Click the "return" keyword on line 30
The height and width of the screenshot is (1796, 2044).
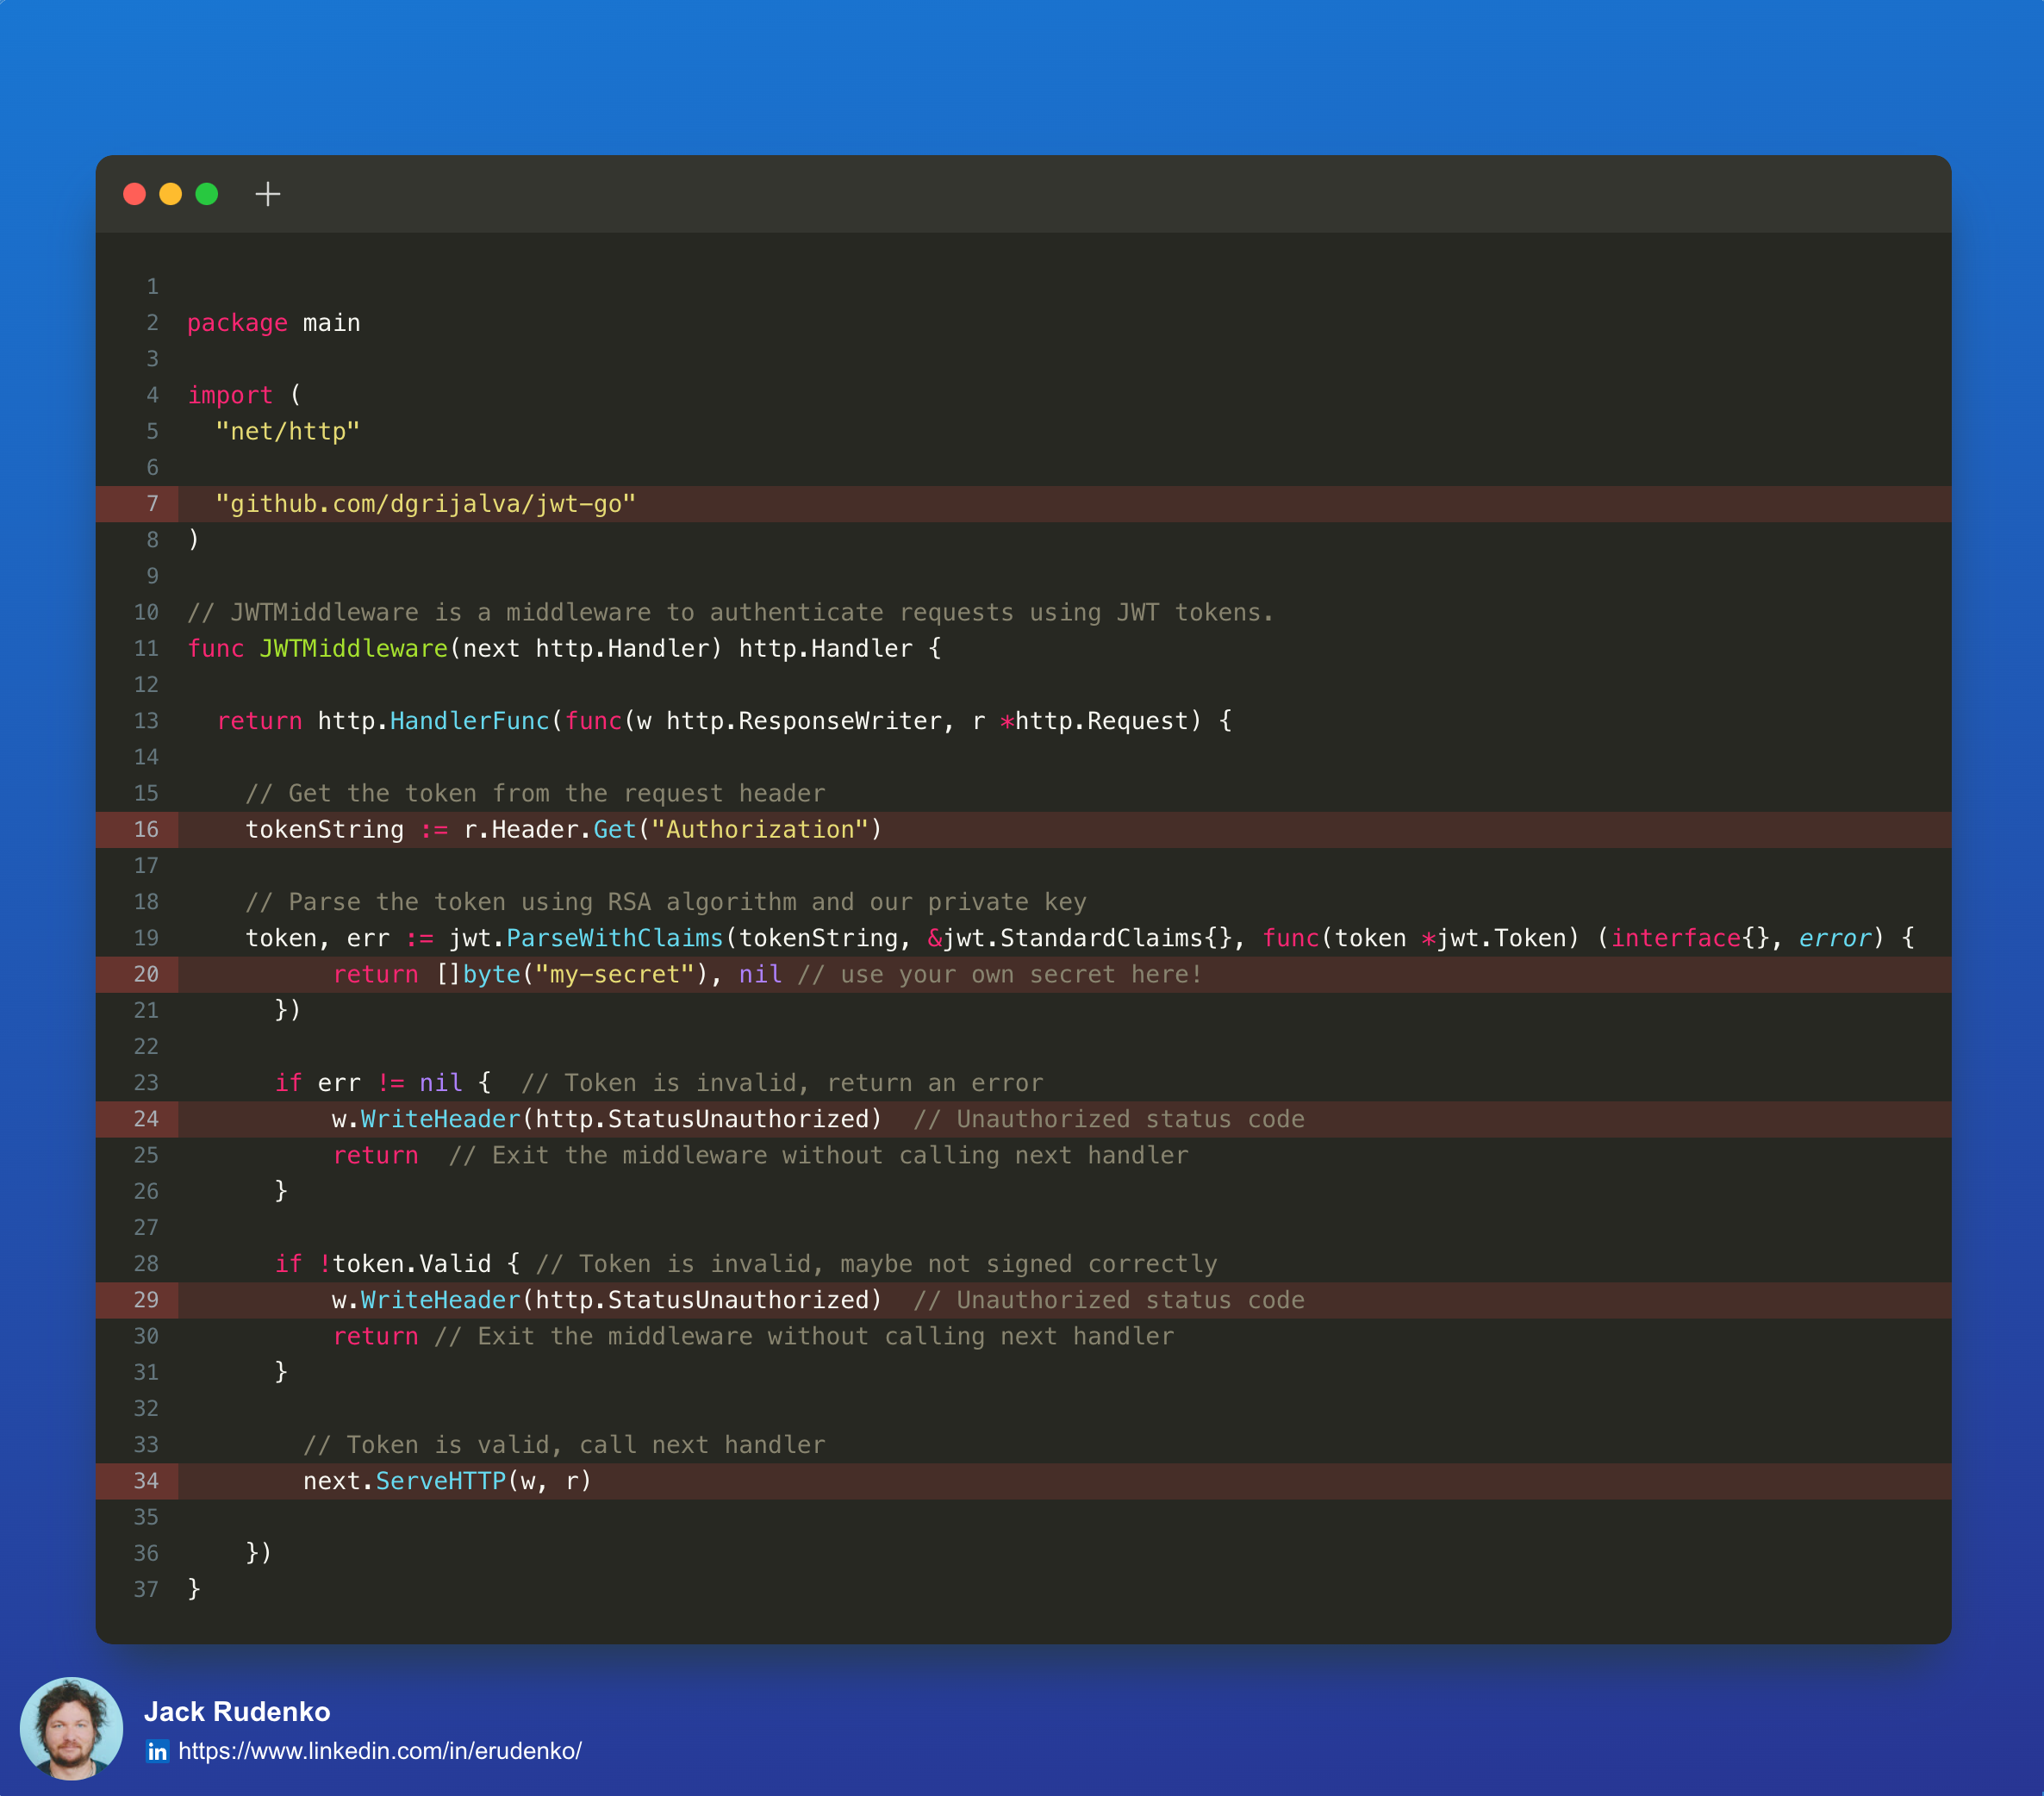tap(376, 1337)
